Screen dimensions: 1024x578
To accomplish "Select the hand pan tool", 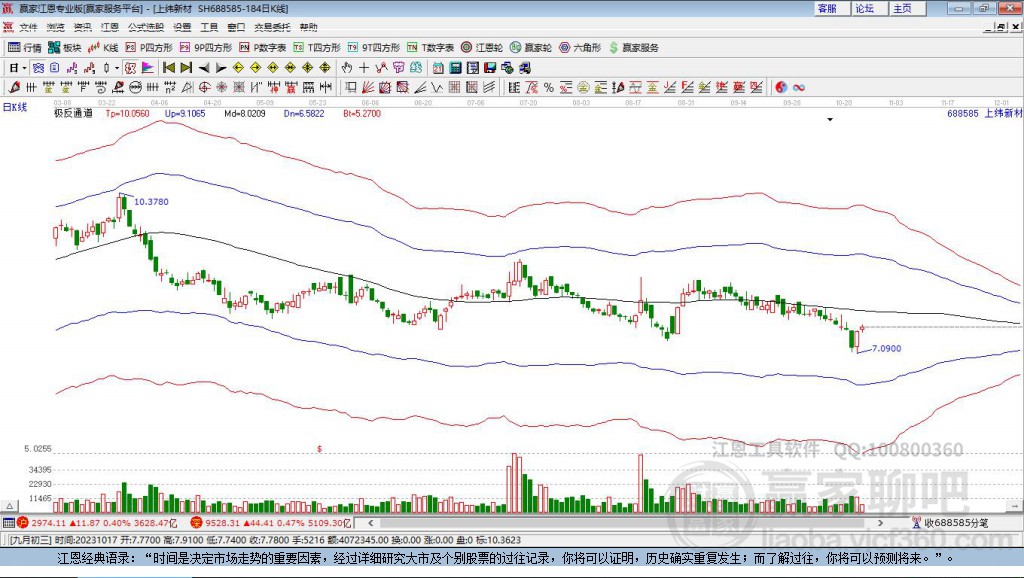I will pyautogui.click(x=347, y=68).
